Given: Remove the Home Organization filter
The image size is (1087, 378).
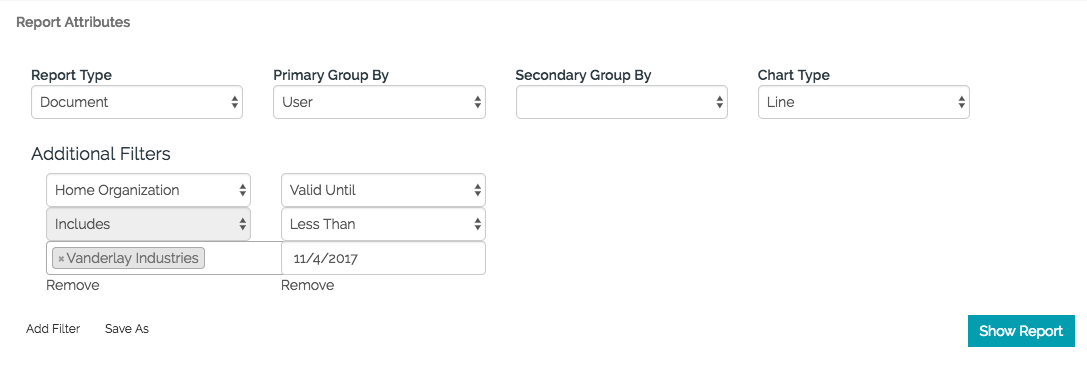Looking at the screenshot, I should point(73,285).
